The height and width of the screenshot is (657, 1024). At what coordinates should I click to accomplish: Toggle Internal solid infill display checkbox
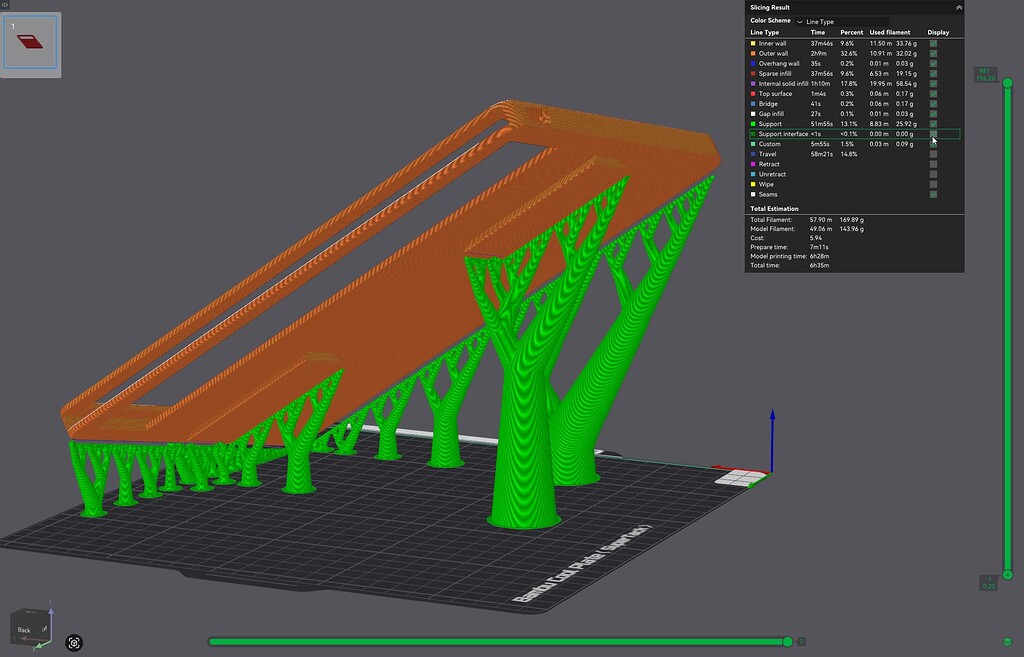tap(933, 84)
